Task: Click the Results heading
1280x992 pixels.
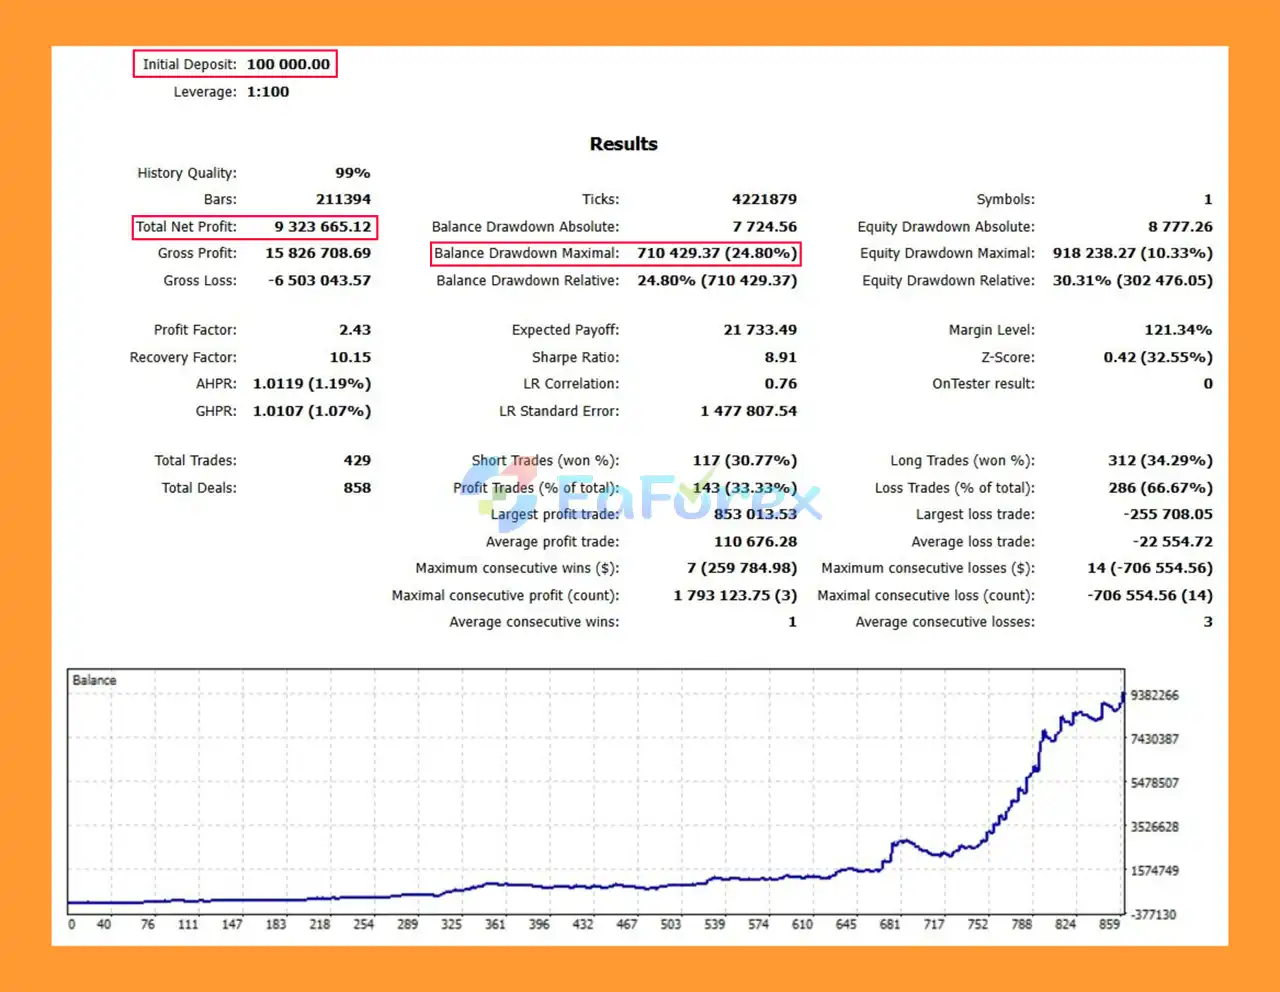Action: 623,144
